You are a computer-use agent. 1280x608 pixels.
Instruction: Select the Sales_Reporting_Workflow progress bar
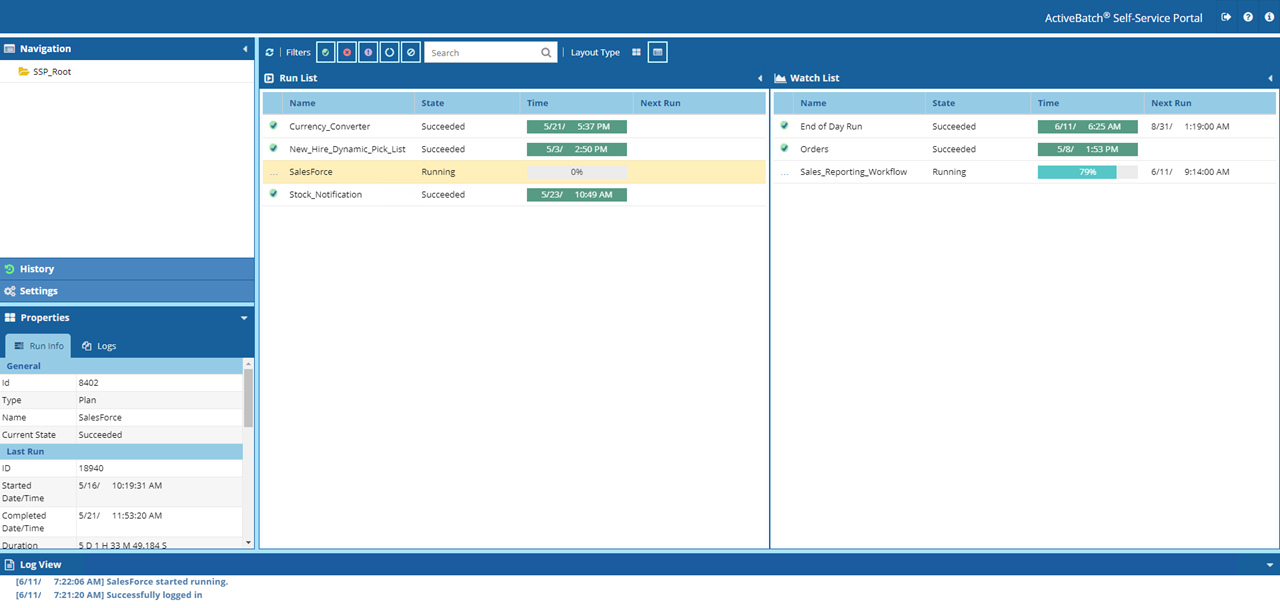click(1087, 171)
